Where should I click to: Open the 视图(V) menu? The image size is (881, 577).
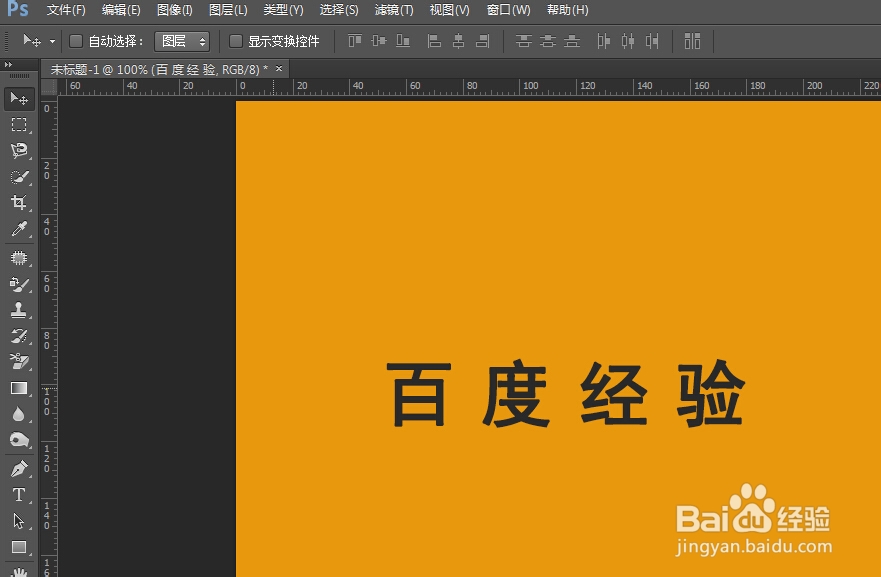tap(449, 10)
